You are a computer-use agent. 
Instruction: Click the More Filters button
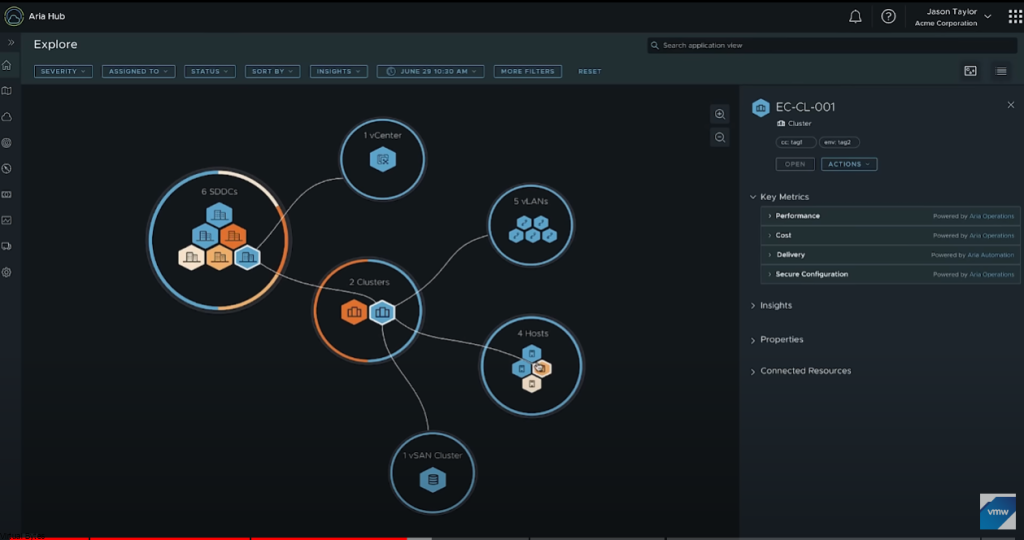pyautogui.click(x=528, y=71)
